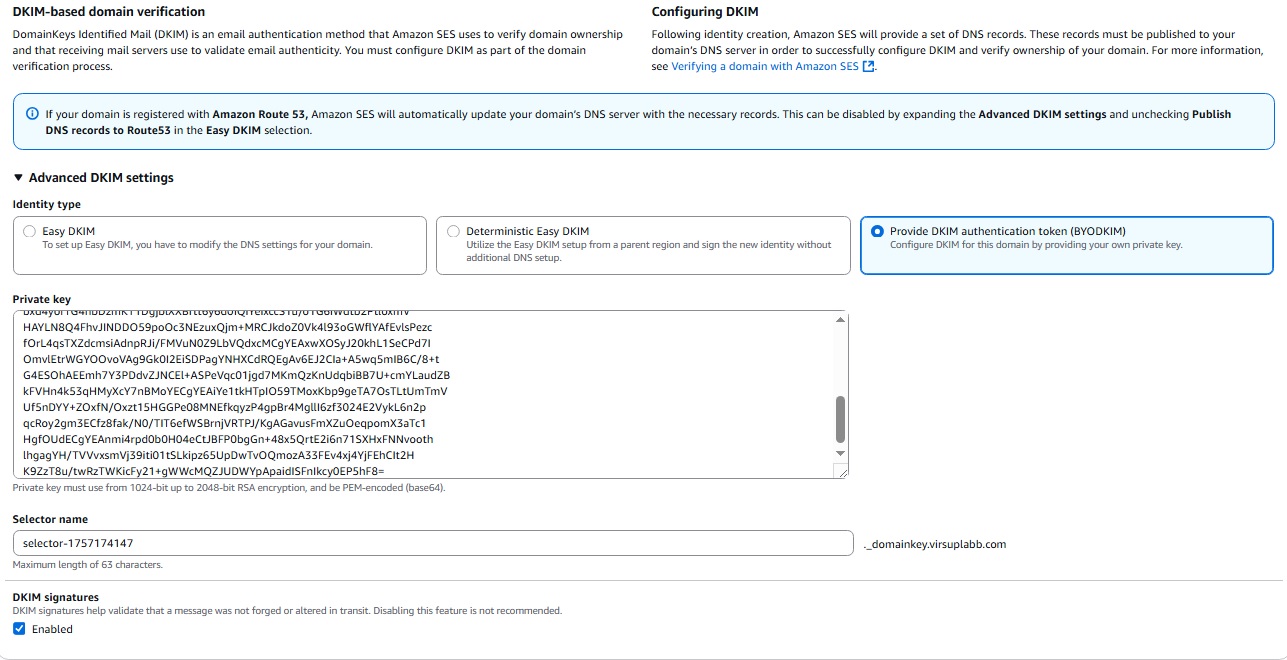Click the Selector name input field
Viewport: 1287px width, 660px height.
tap(433, 544)
